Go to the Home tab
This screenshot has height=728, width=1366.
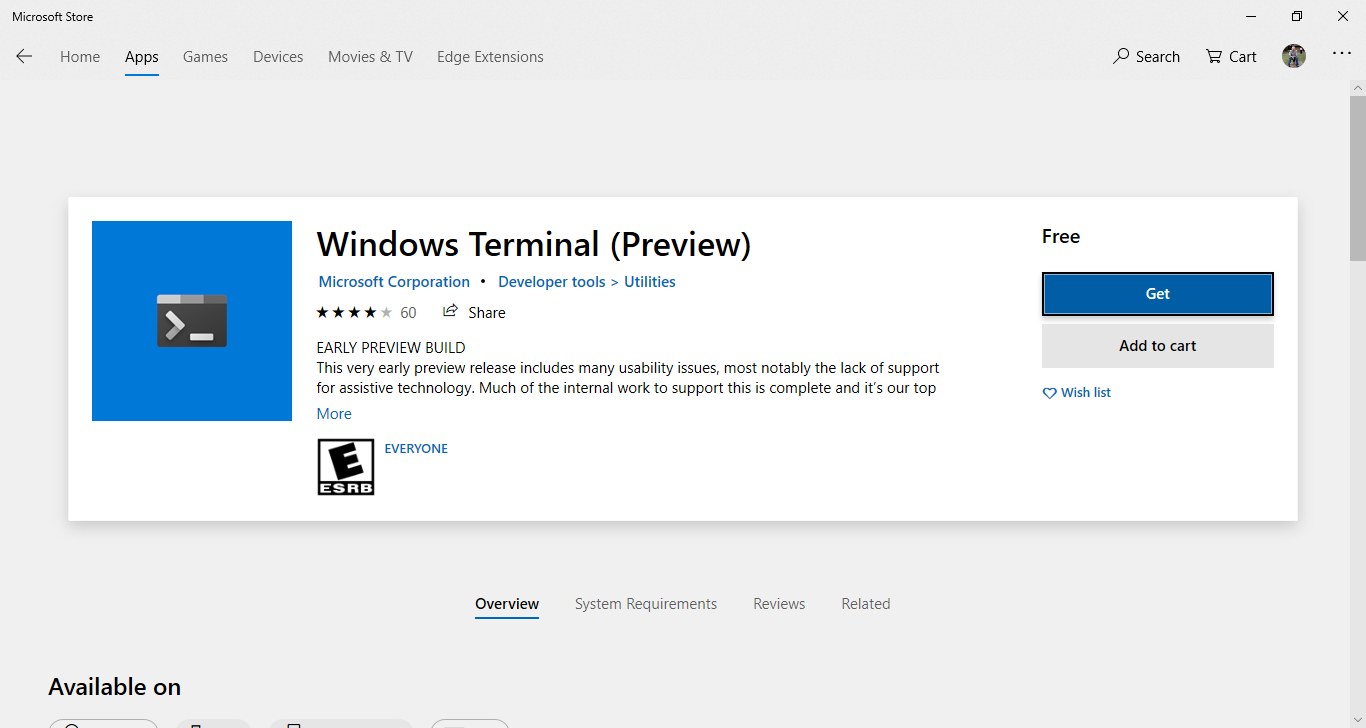(x=80, y=57)
